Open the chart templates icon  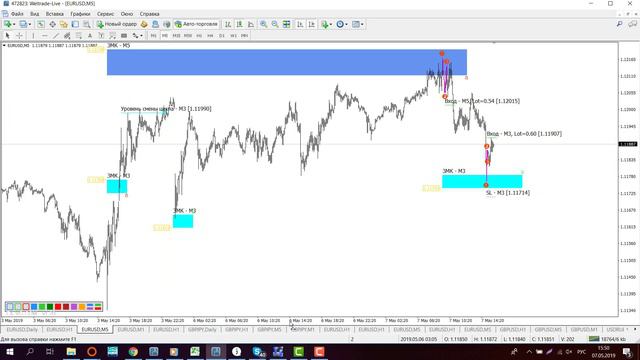click(356, 24)
